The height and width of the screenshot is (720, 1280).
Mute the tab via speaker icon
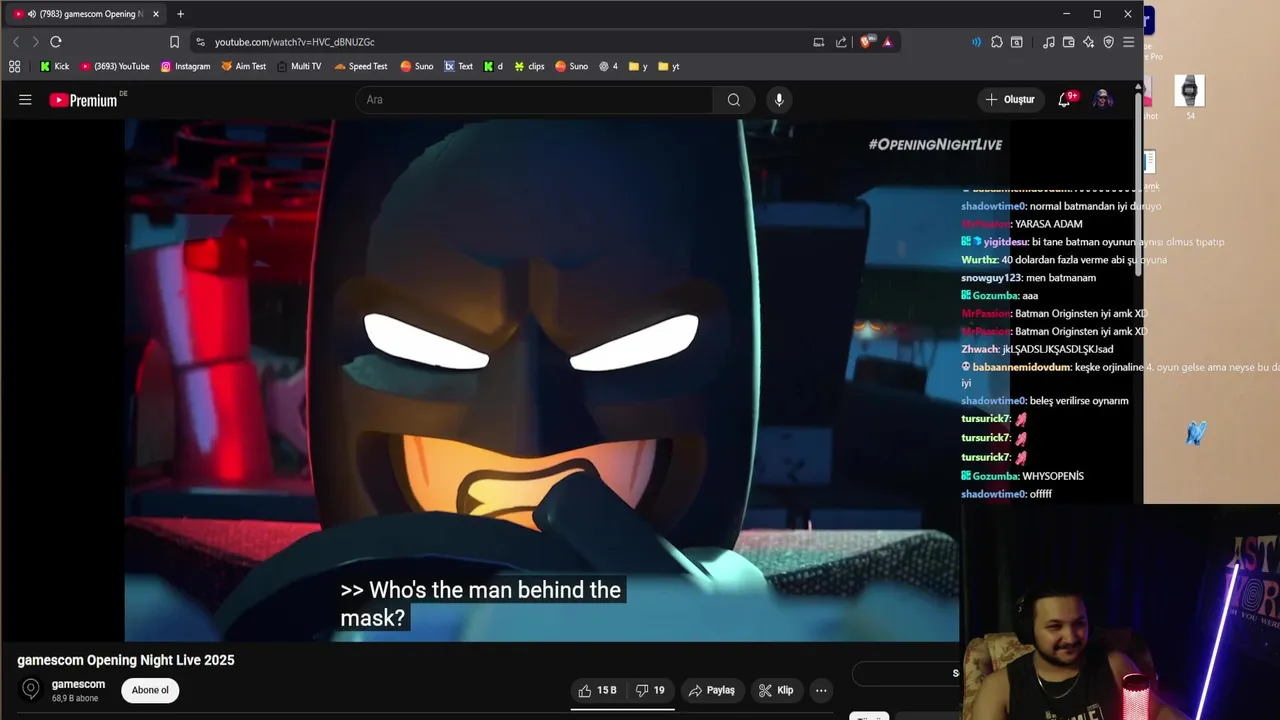pos(32,14)
